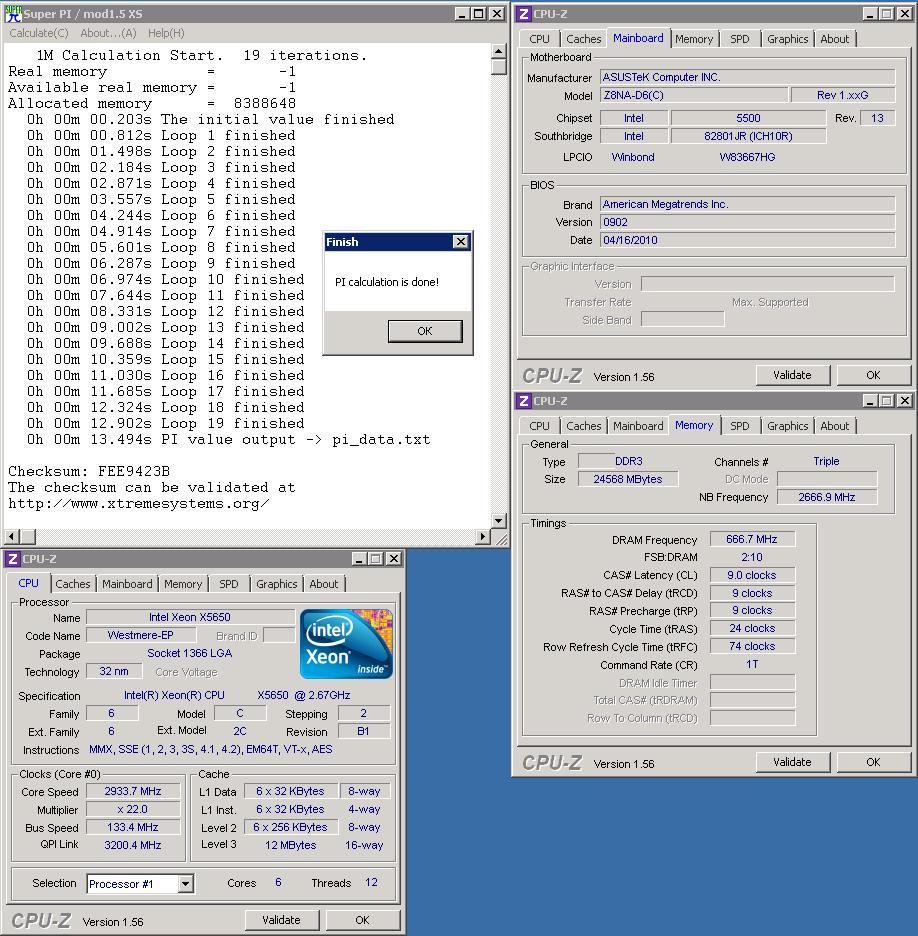The width and height of the screenshot is (918, 936).
Task: Switch to Mainboard tab in CPU window
Action: click(127, 584)
